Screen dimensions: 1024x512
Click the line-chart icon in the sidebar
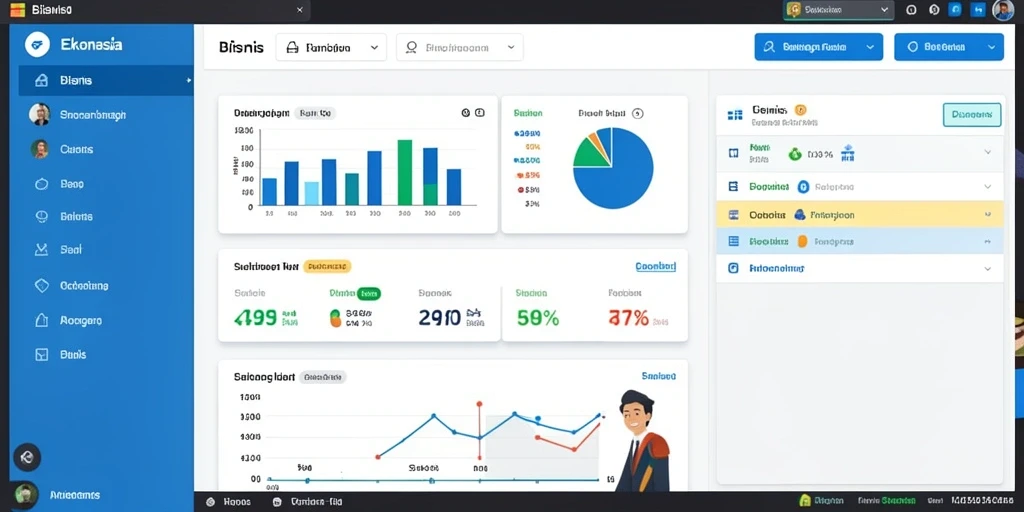41,249
